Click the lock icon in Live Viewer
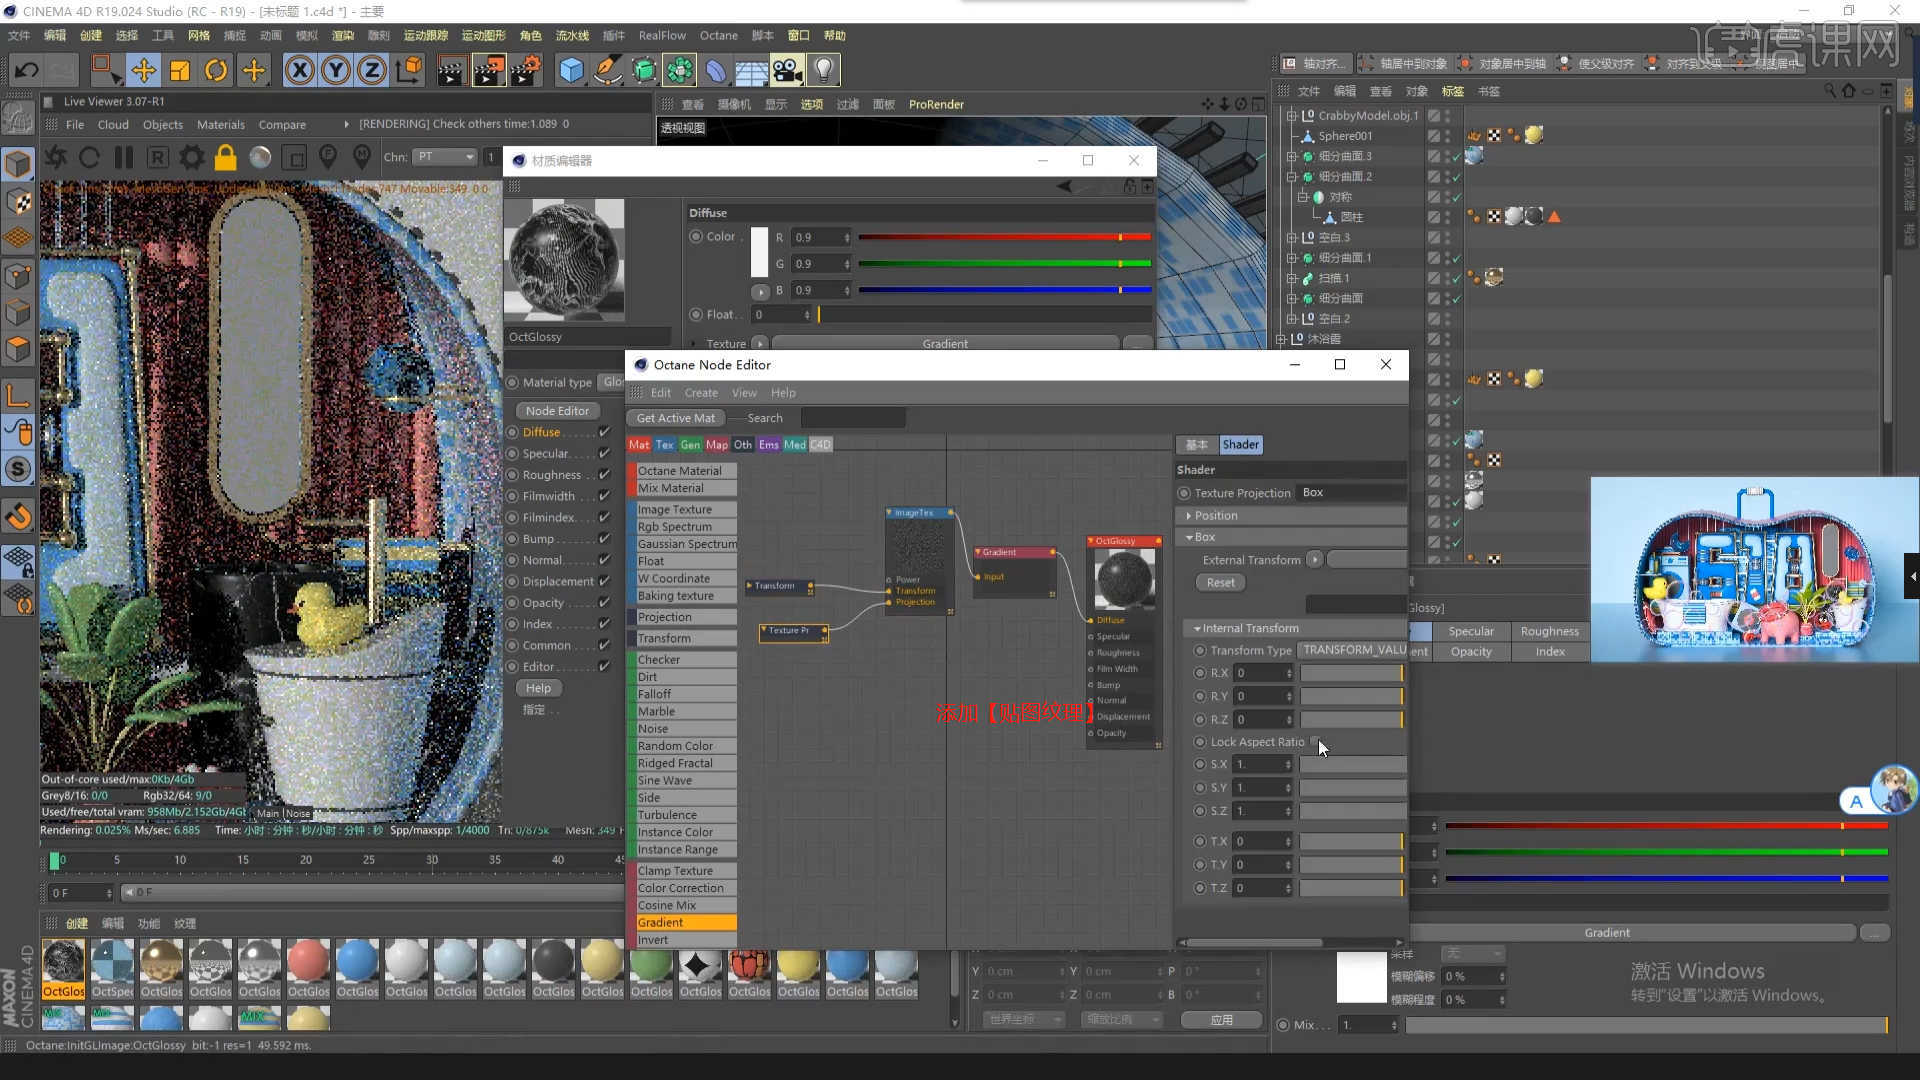The height and width of the screenshot is (1080, 1920). [225, 157]
